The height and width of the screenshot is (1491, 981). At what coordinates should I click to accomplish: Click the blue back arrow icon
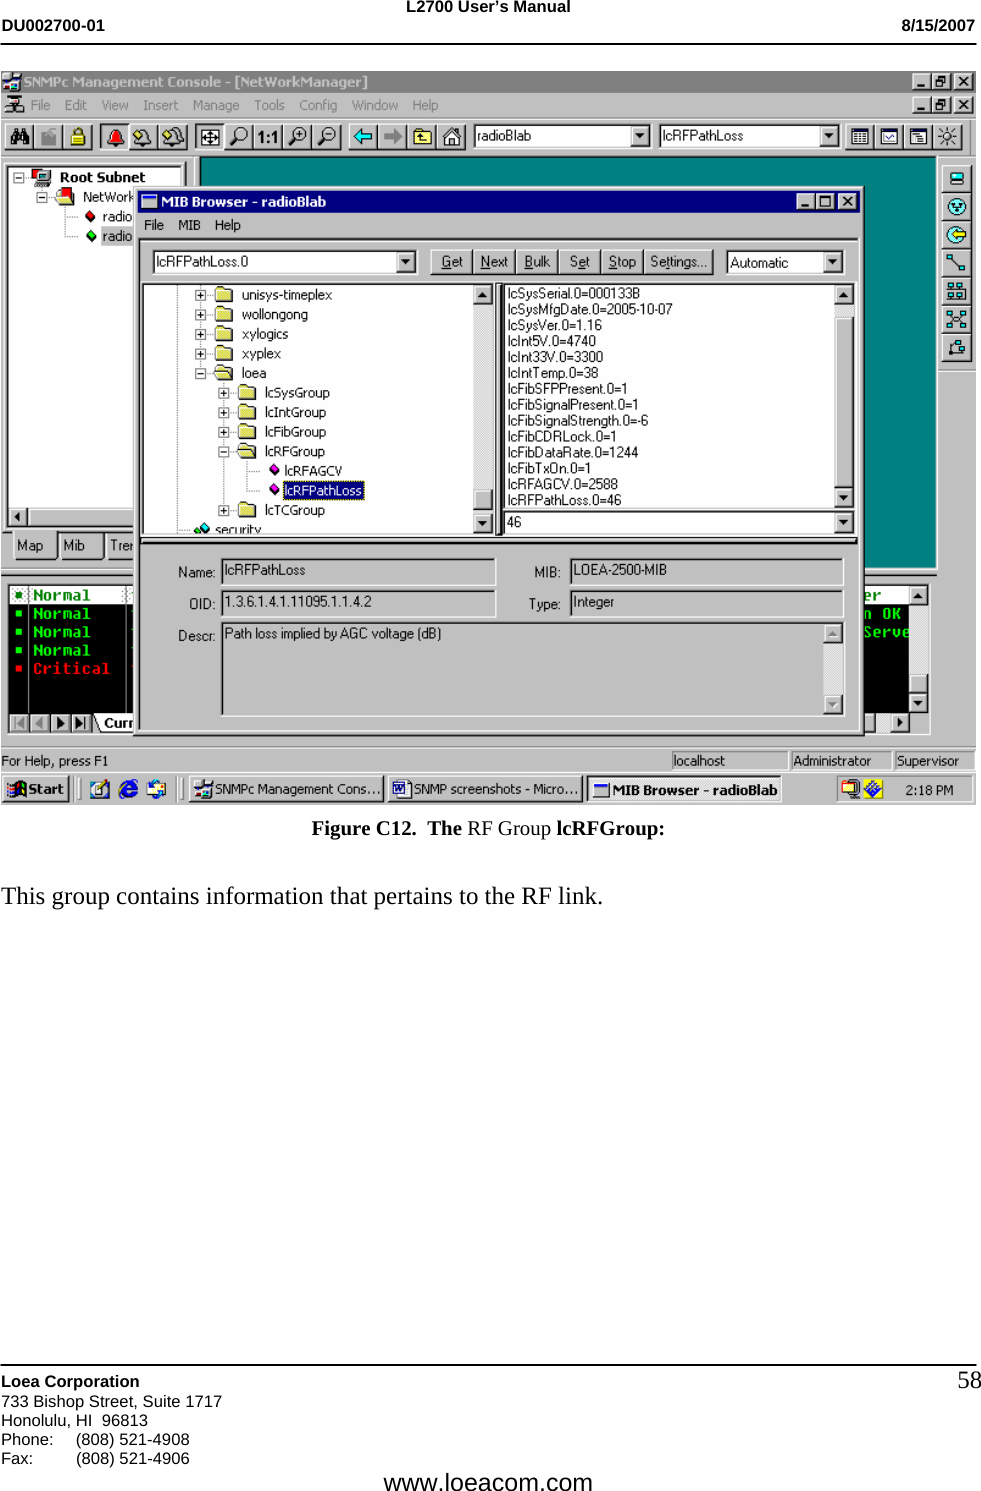(361, 137)
